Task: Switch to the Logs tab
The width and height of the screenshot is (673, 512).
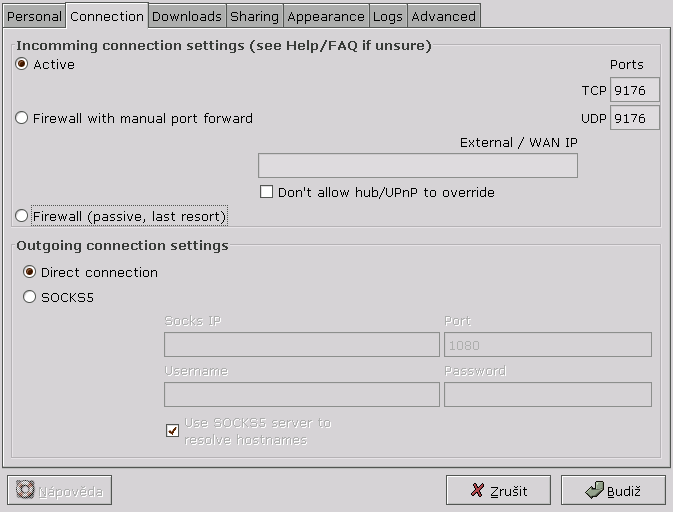Action: coord(387,16)
